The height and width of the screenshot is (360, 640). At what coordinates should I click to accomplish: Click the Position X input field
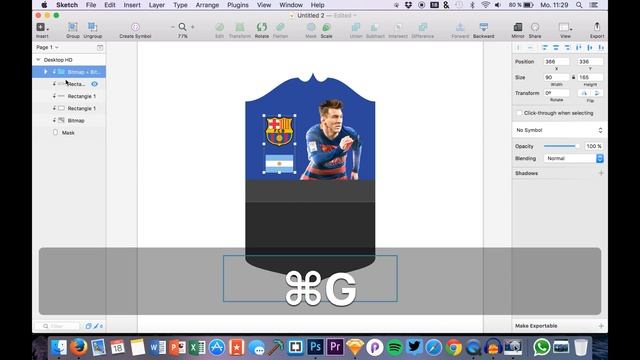click(x=556, y=62)
